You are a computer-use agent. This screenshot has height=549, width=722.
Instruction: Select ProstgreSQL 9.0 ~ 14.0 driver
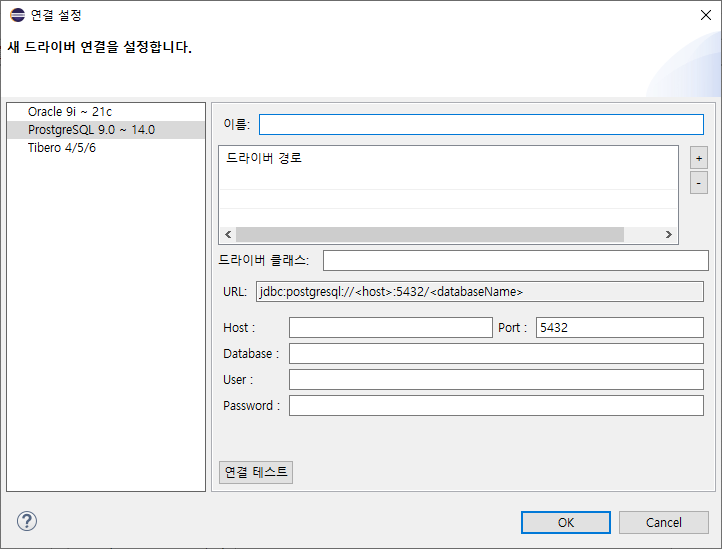(106, 130)
